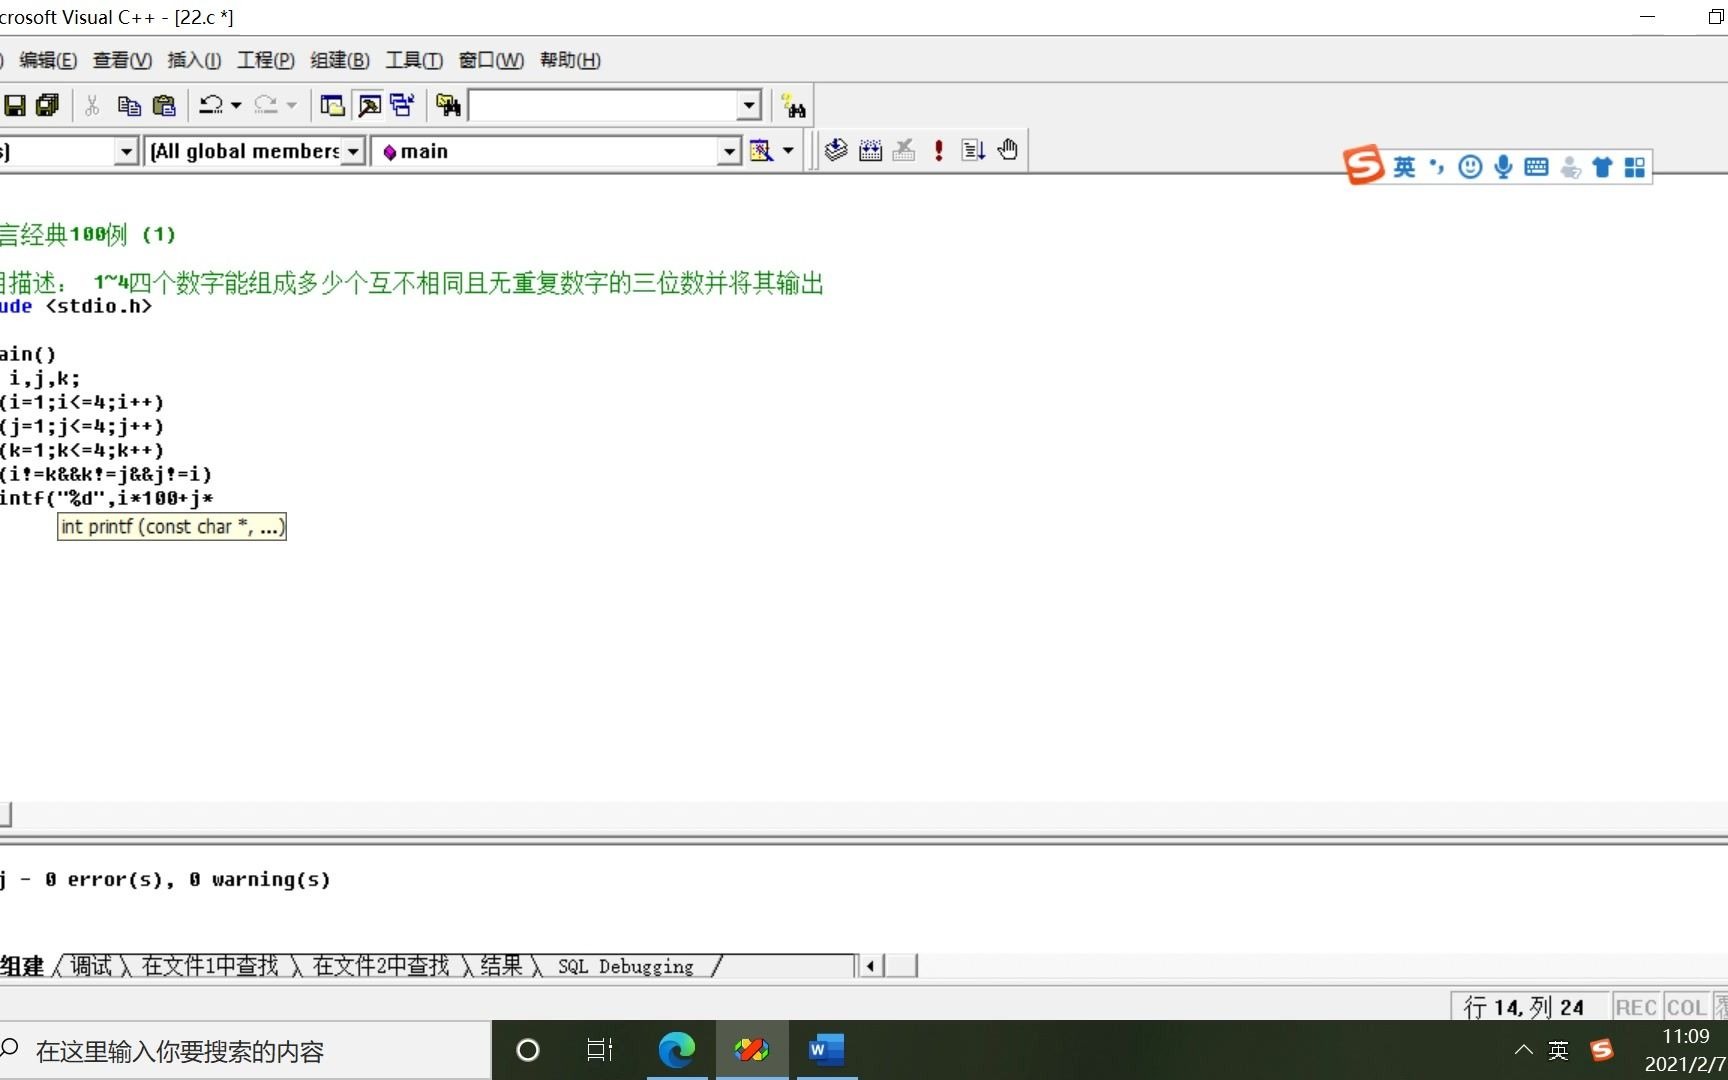Image resolution: width=1728 pixels, height=1080 pixels.
Task: Compile the current file 22.c
Action: coord(835,150)
